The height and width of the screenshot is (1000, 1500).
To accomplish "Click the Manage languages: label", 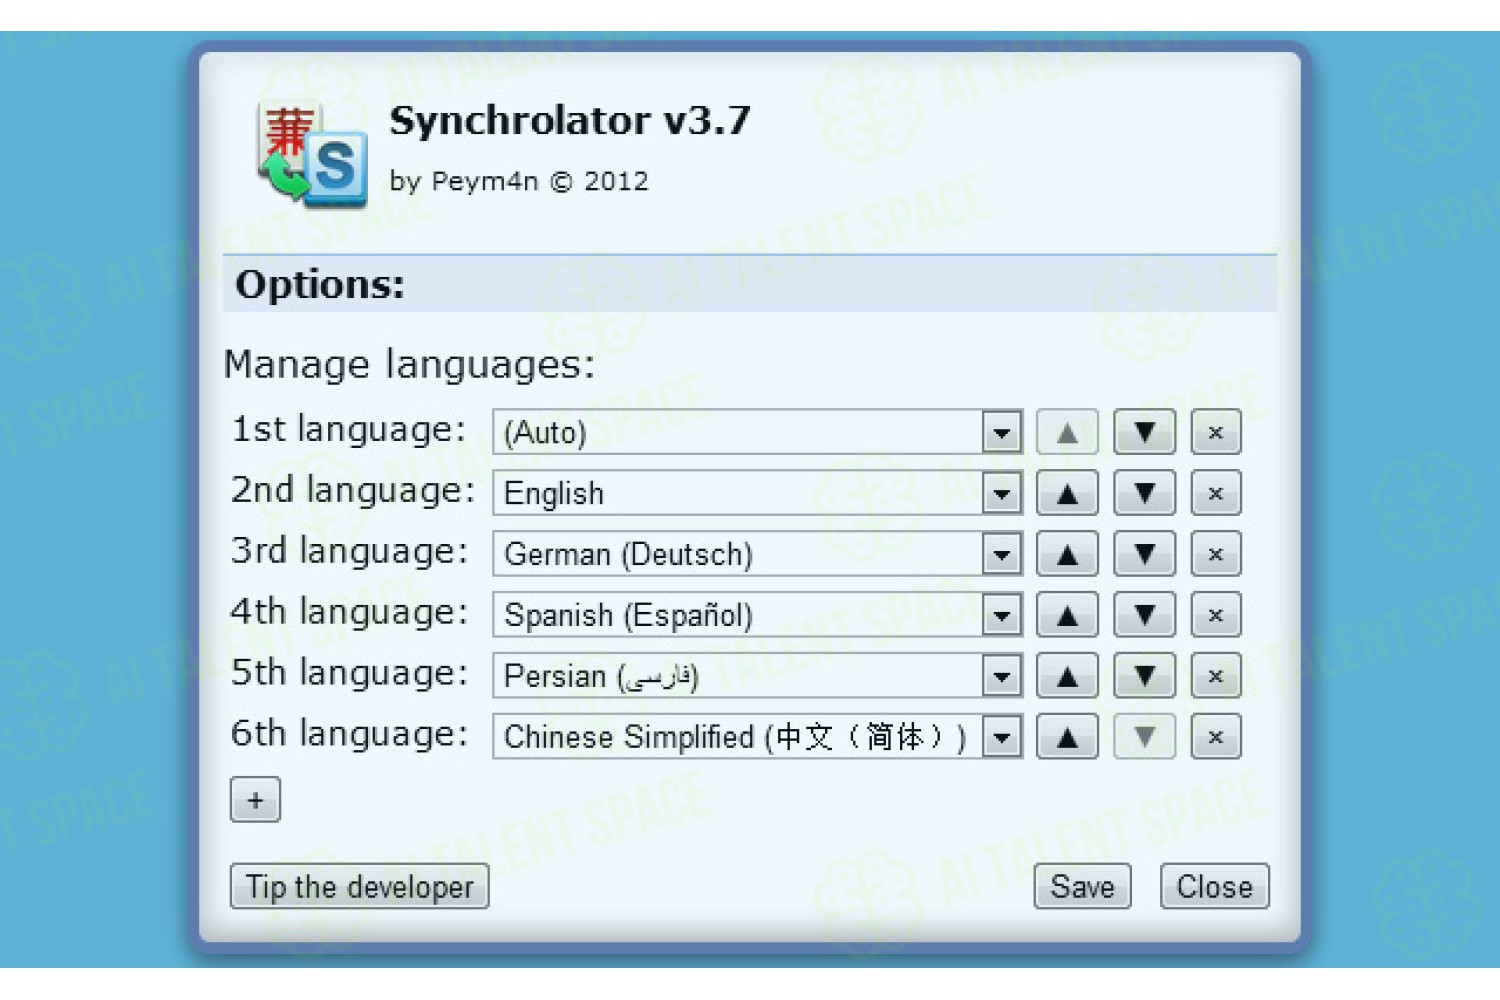I will [x=409, y=365].
